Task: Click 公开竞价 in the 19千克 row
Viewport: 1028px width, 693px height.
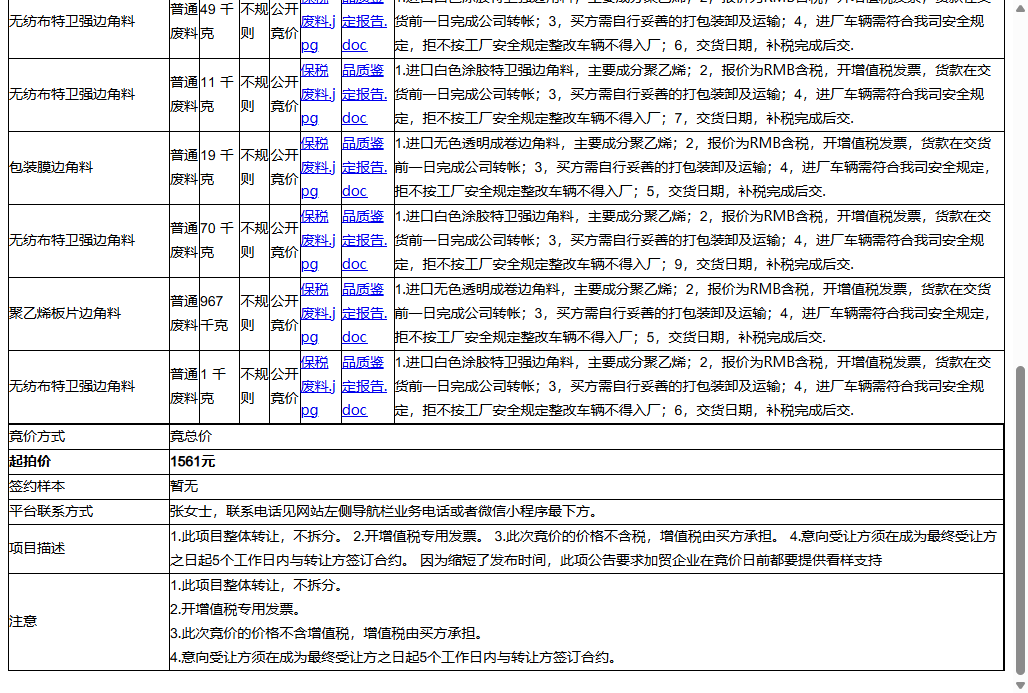Action: click(x=285, y=167)
